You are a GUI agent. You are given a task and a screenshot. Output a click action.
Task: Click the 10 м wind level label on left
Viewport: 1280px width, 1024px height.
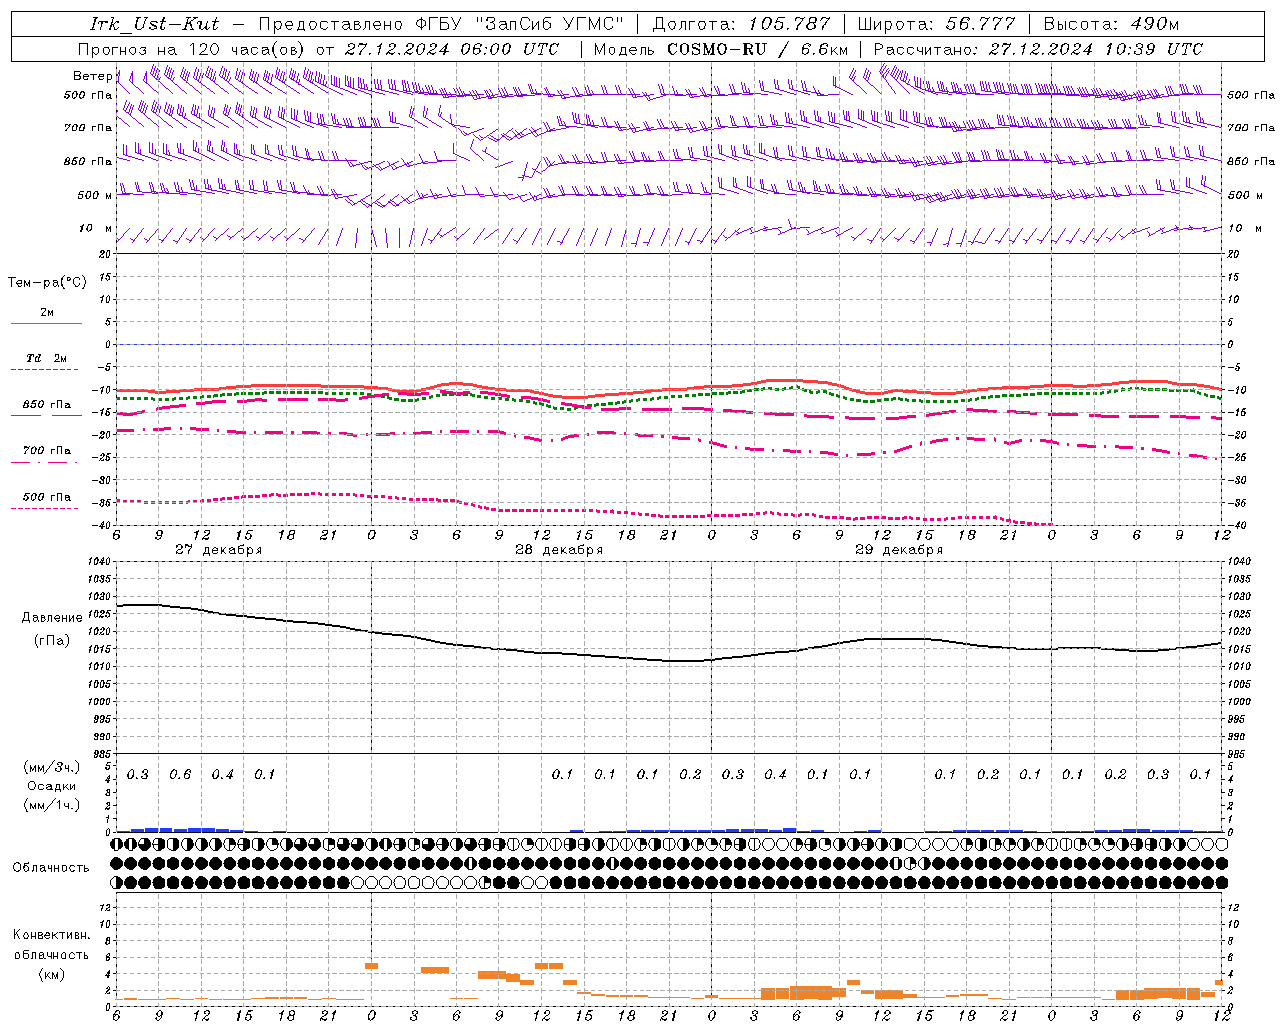96,228
